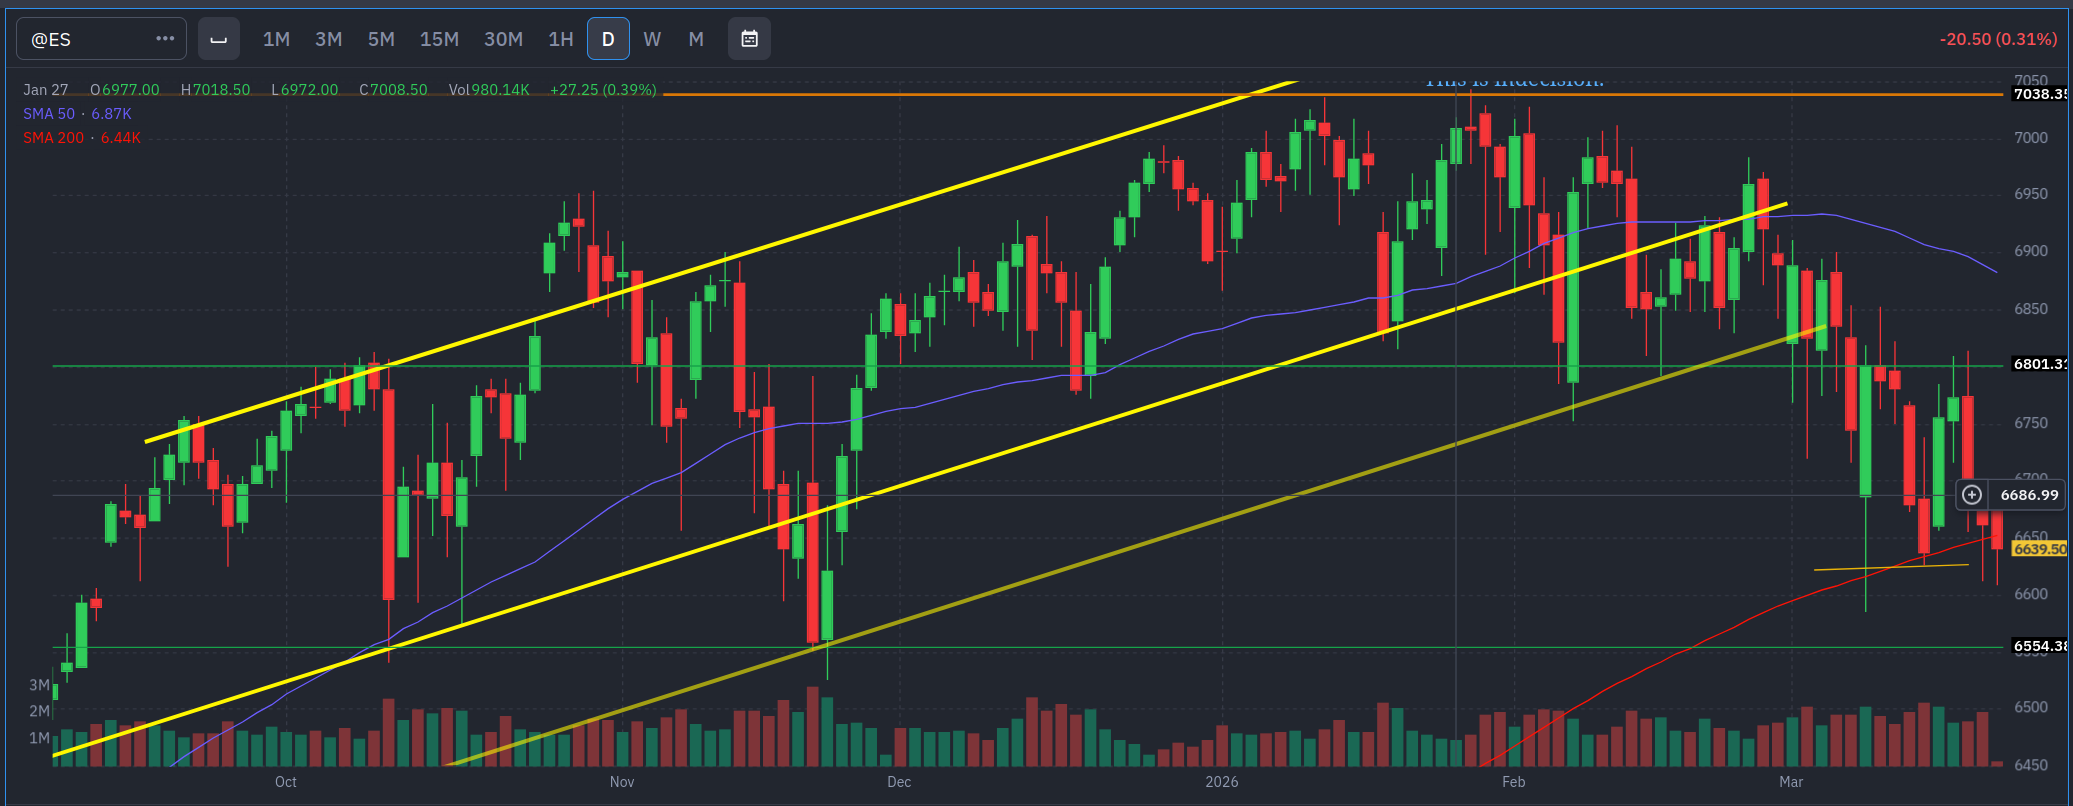Switch to the 5M timeframe
The height and width of the screenshot is (806, 2073).
point(381,39)
